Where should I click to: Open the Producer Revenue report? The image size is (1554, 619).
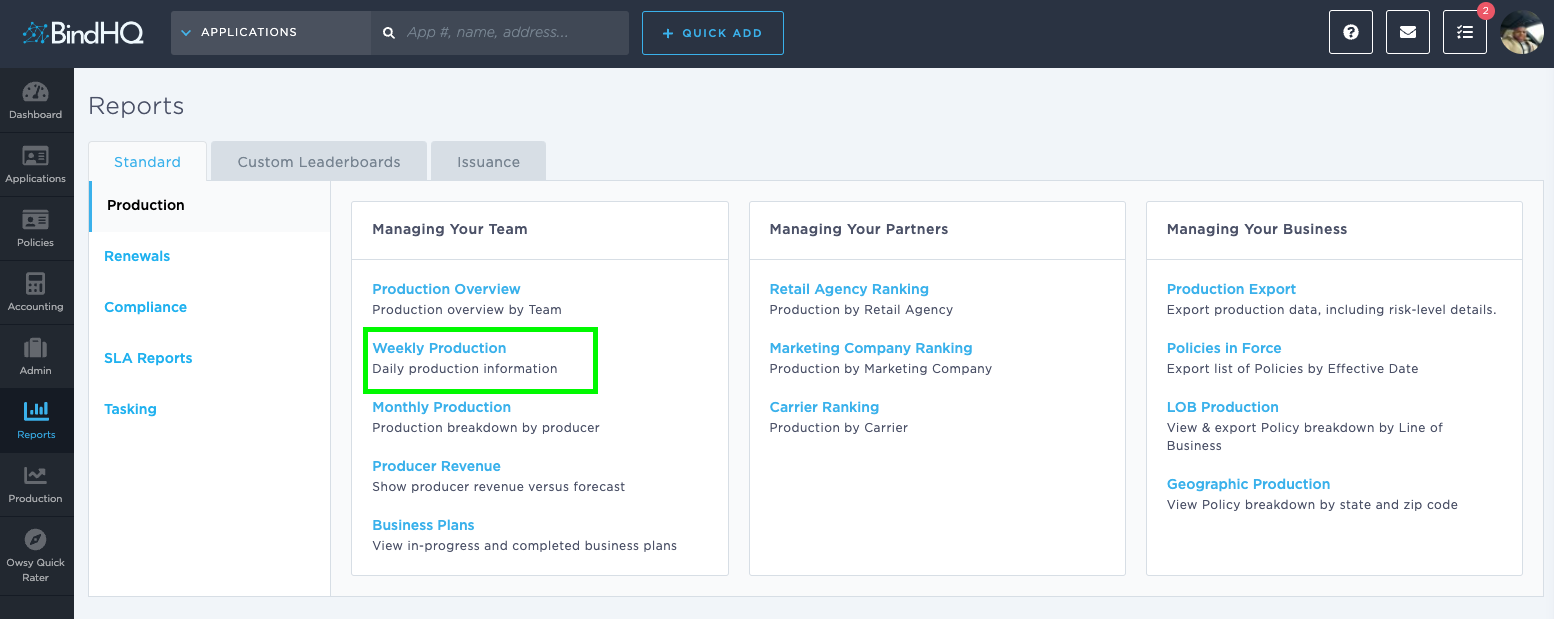coord(436,466)
